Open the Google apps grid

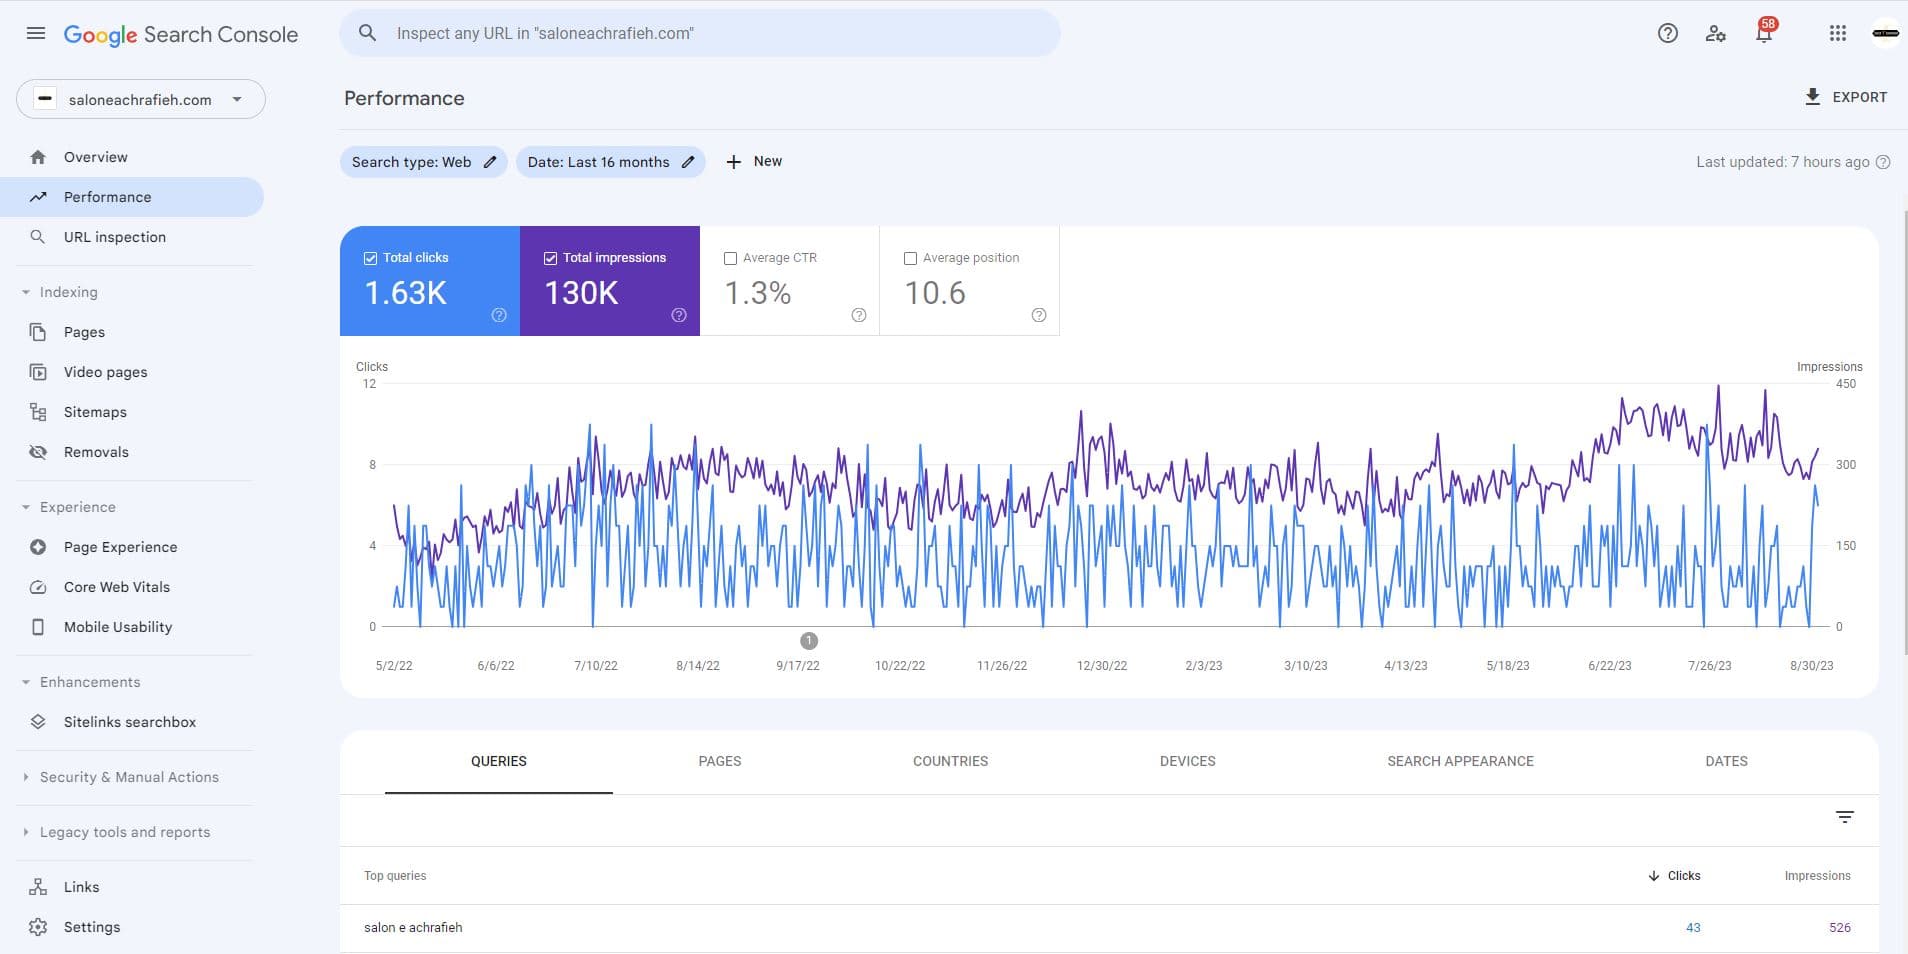pyautogui.click(x=1837, y=34)
